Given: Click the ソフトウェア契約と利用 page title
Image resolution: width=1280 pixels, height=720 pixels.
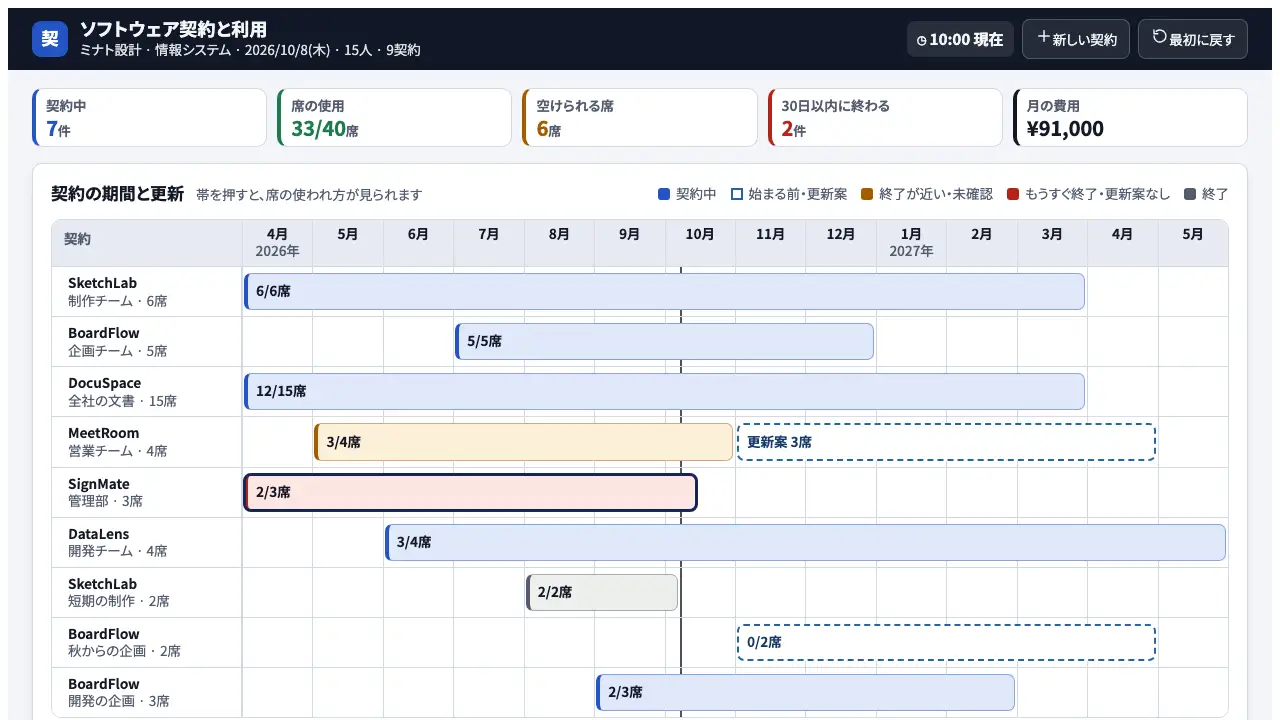Looking at the screenshot, I should (173, 29).
